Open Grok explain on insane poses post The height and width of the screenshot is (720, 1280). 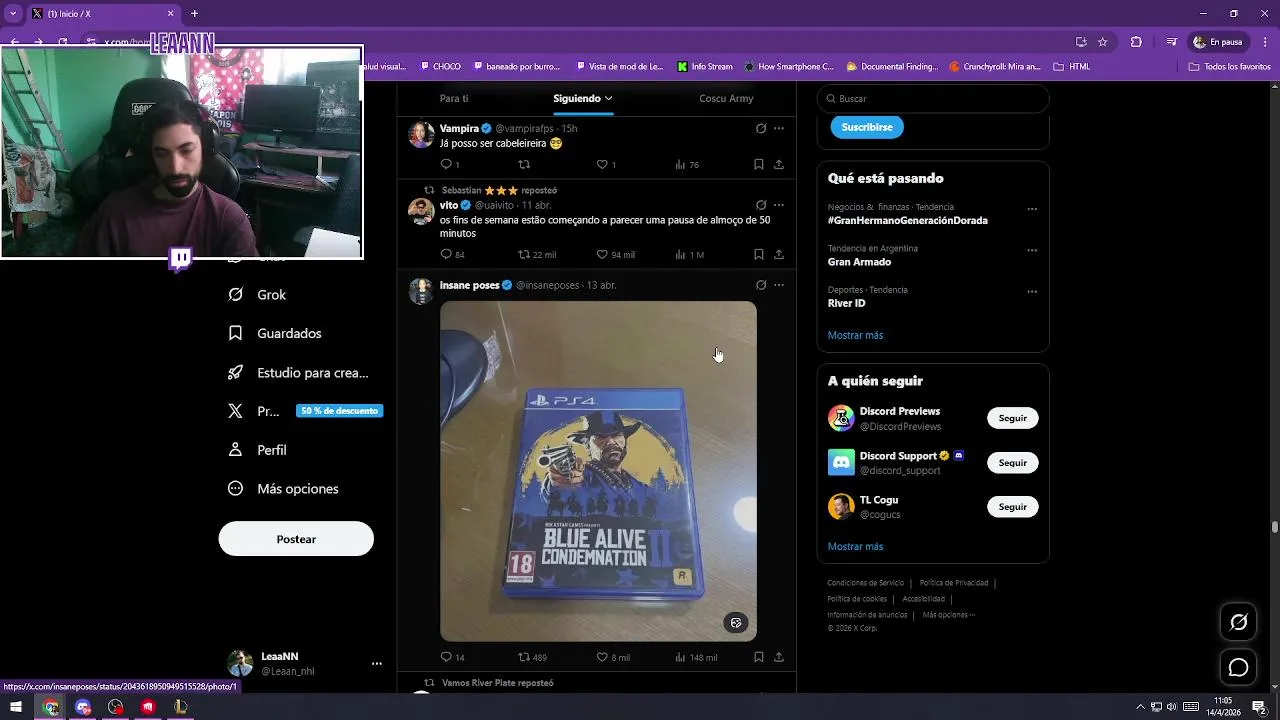[x=761, y=285]
